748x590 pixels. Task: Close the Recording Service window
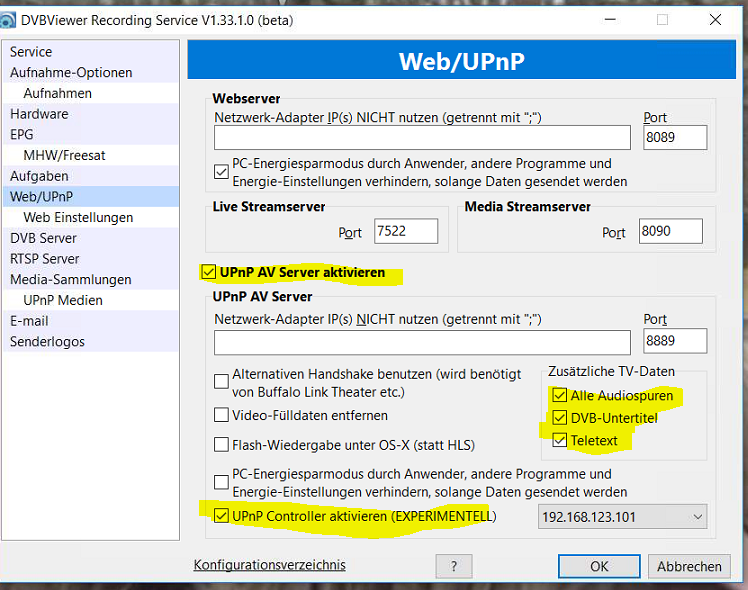click(x=715, y=20)
